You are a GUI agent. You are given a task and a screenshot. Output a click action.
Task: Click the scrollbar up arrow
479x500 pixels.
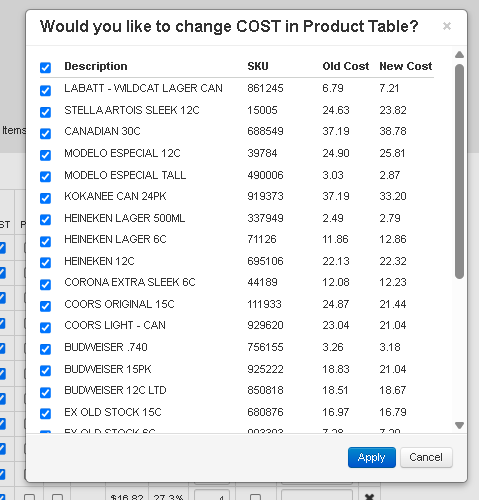(x=459, y=54)
